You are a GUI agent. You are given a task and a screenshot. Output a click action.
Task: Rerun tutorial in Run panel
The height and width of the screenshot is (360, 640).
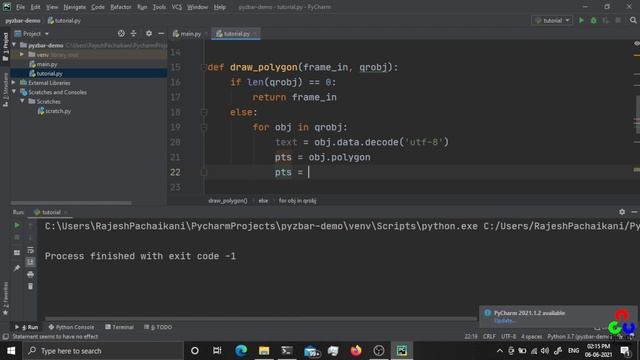coord(17,225)
